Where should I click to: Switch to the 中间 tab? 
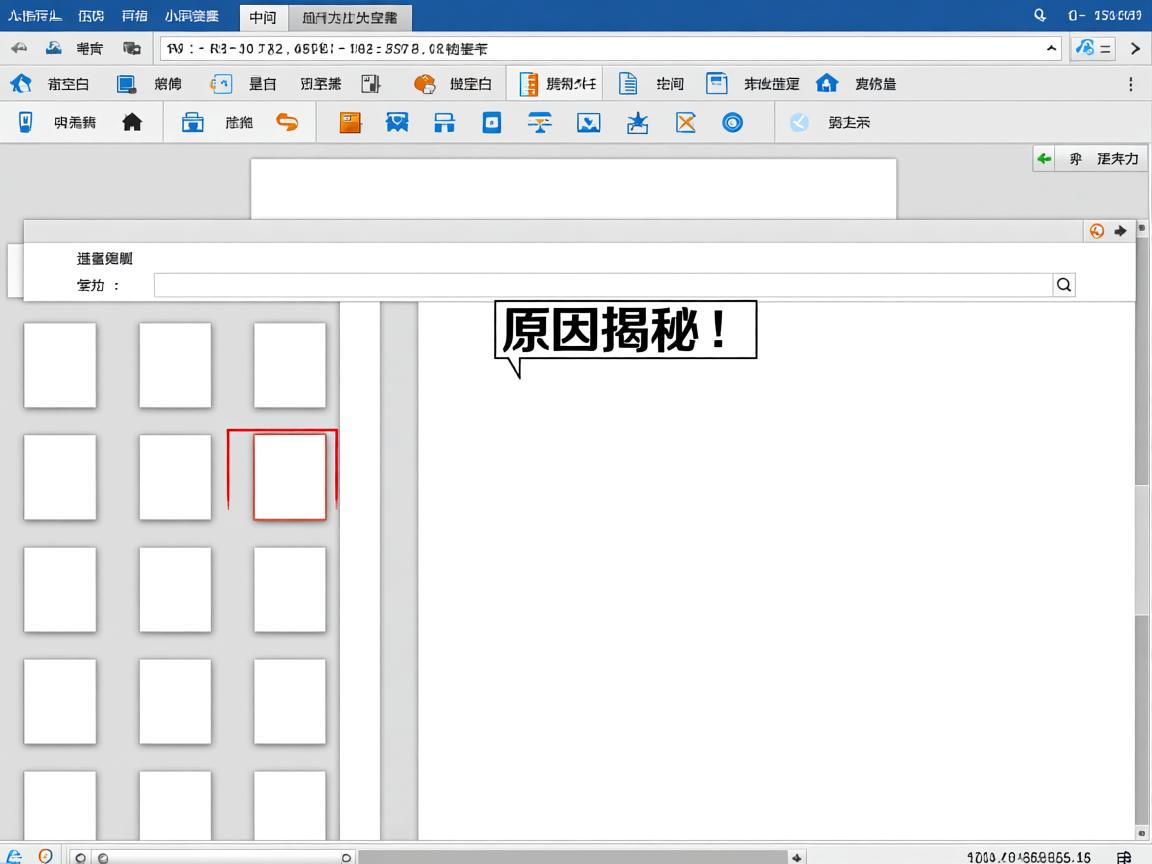262,16
